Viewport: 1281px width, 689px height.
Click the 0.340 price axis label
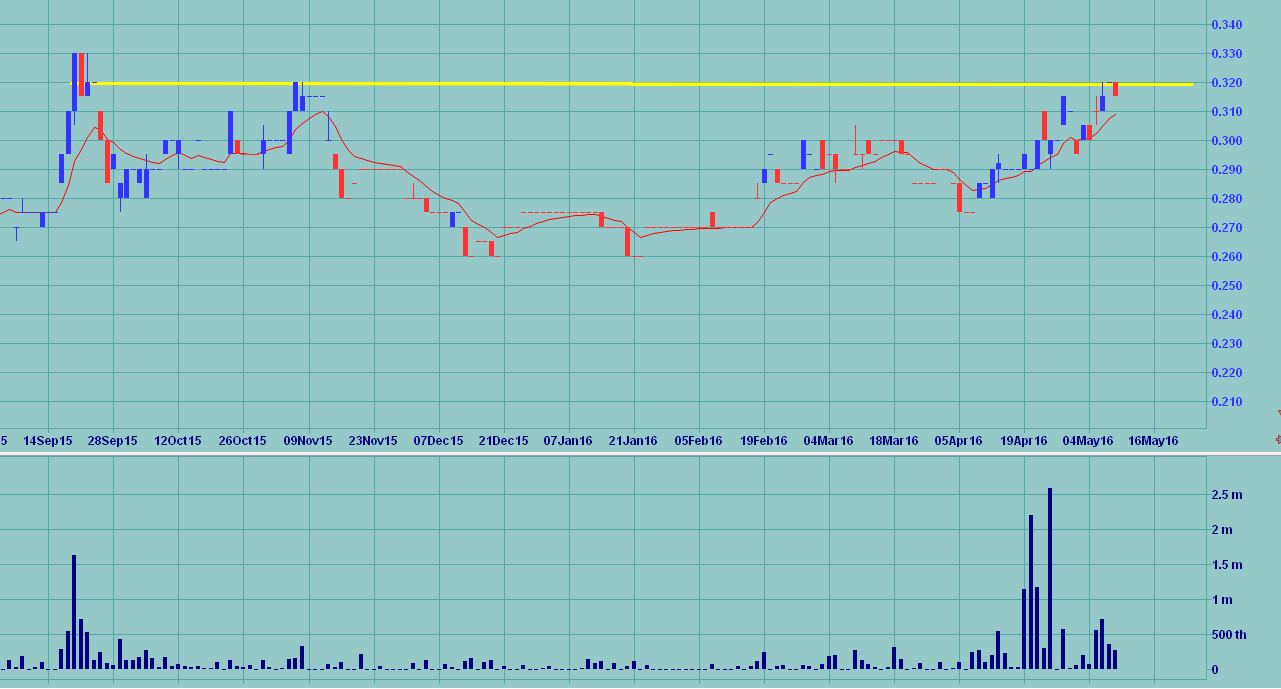tap(1226, 25)
